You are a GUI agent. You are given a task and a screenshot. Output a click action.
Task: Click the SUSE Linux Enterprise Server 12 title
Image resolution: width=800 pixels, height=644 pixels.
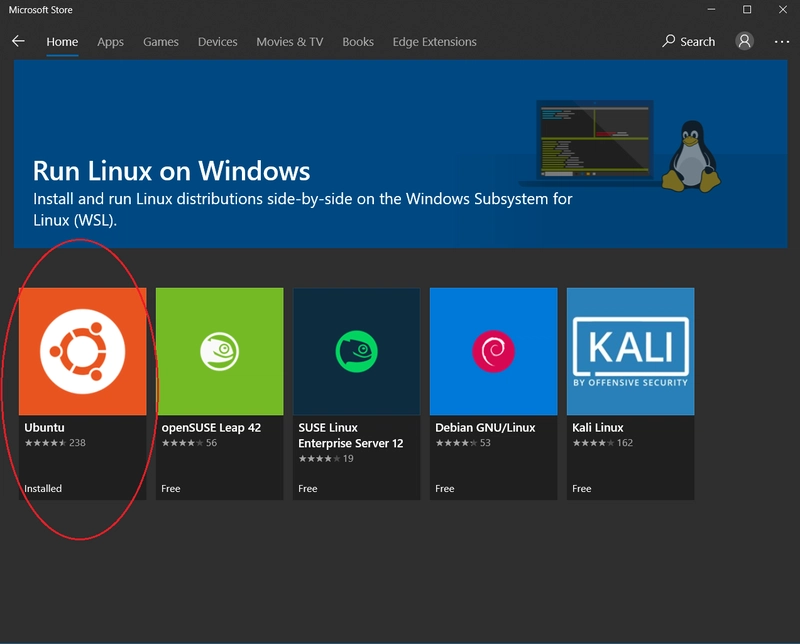tap(351, 435)
